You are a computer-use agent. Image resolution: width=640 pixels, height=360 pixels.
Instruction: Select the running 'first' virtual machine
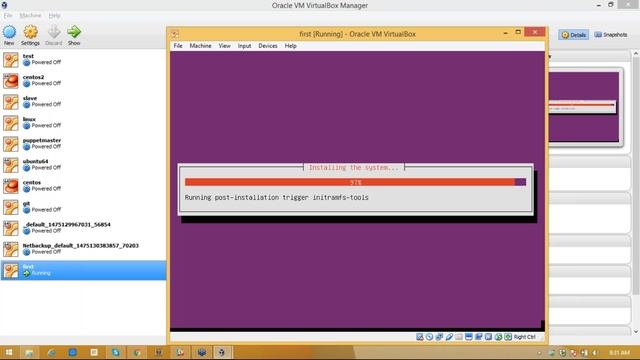coord(83,270)
